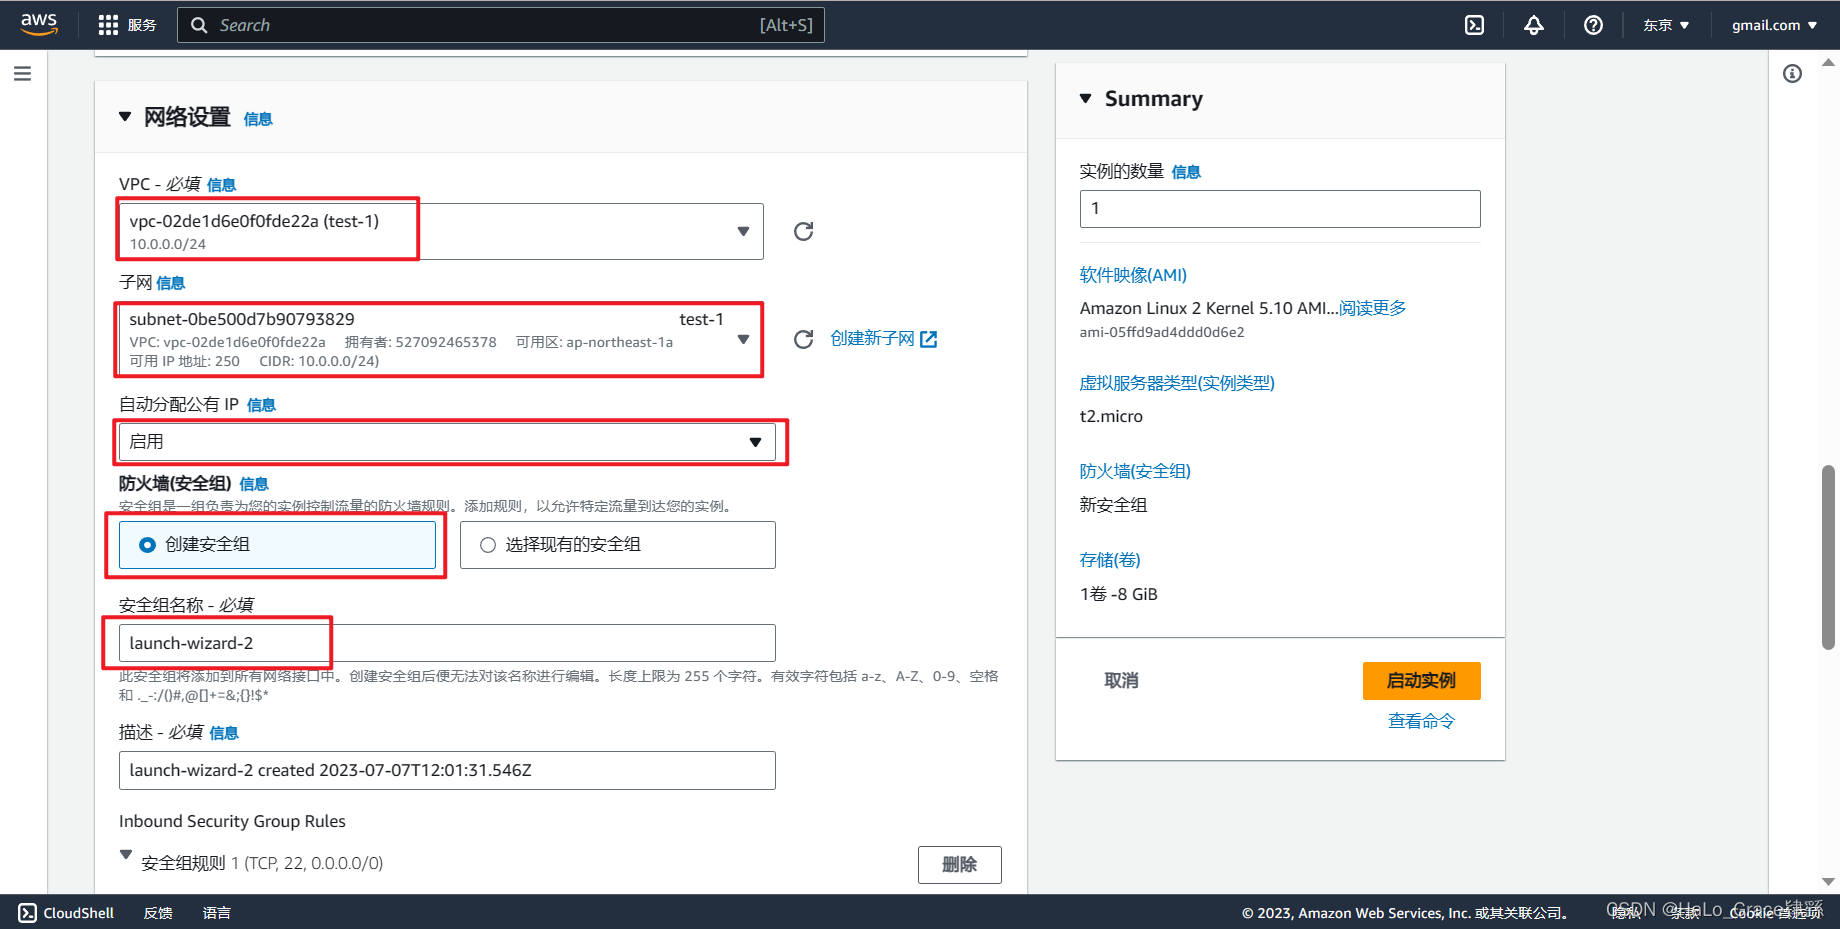The width and height of the screenshot is (1840, 929).
Task: Open the info panel icon on the right edge
Action: point(1792,73)
